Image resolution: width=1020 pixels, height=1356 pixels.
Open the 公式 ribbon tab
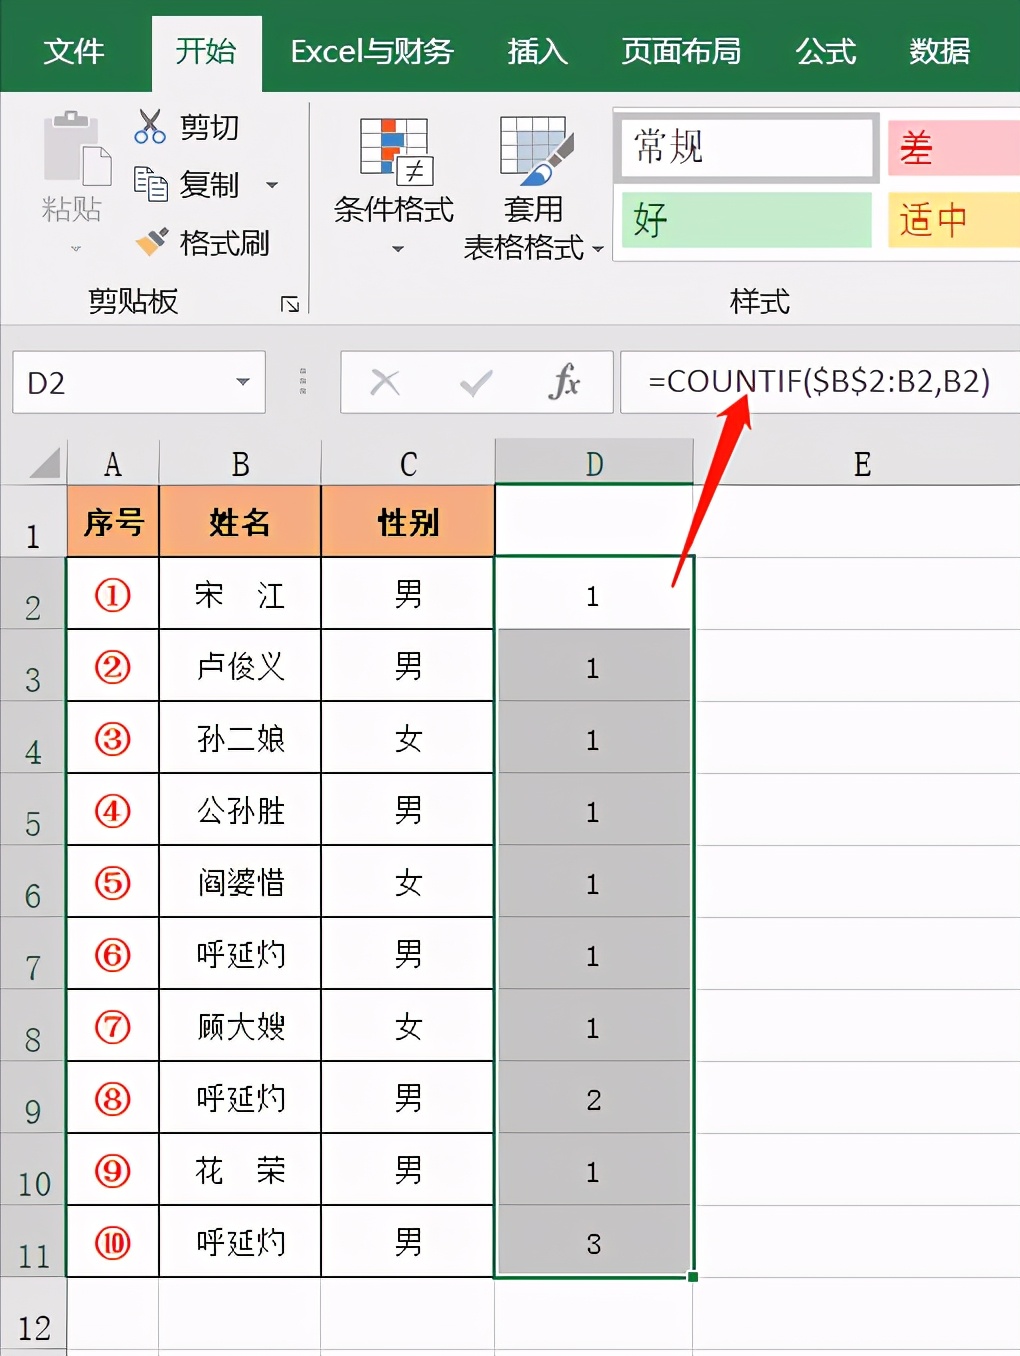coord(824,52)
